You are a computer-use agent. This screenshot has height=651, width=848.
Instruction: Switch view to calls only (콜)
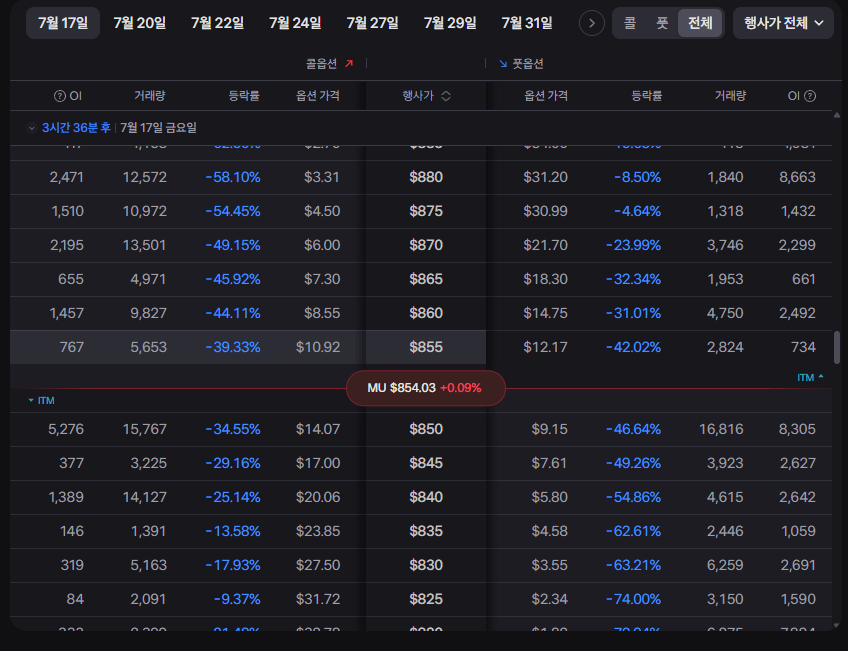coord(630,23)
